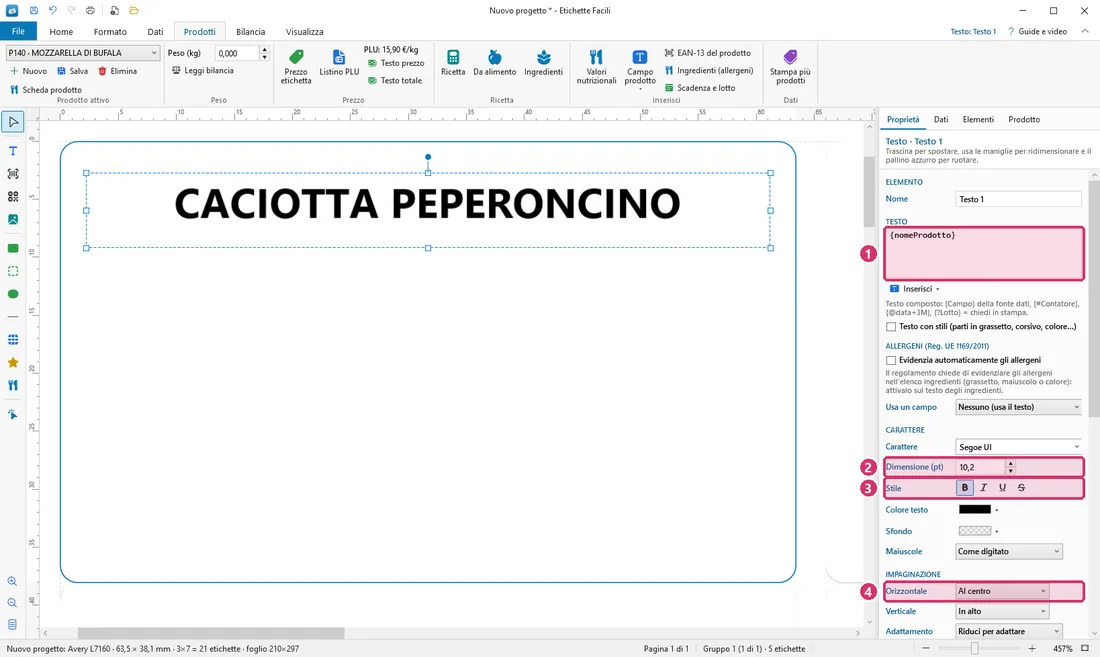Viewport: 1100px width, 657px height.
Task: Open the Colore testo color swatch
Action: point(975,510)
